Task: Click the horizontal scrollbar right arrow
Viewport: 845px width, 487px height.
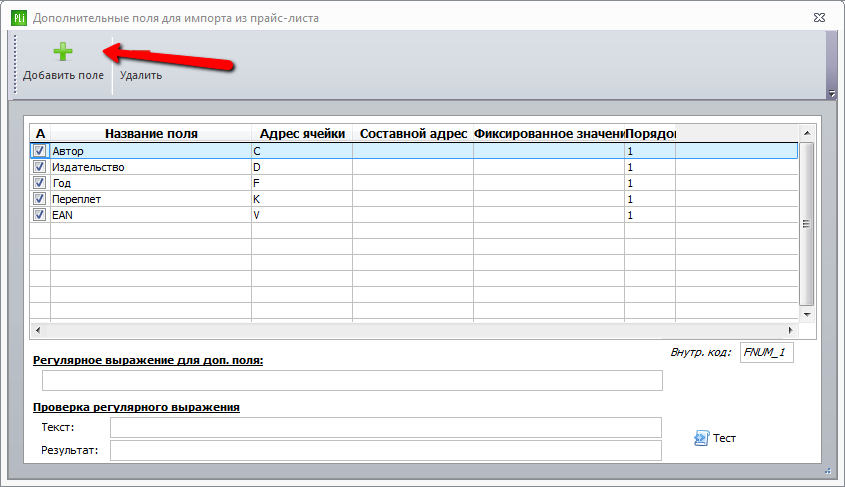Action: (x=791, y=330)
